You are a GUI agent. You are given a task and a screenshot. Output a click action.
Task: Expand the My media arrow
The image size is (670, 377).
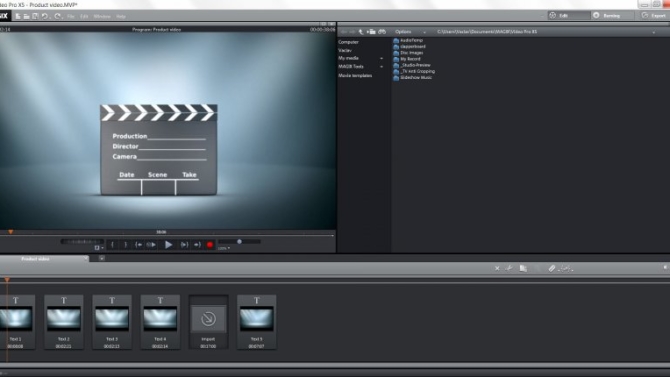click(382, 59)
